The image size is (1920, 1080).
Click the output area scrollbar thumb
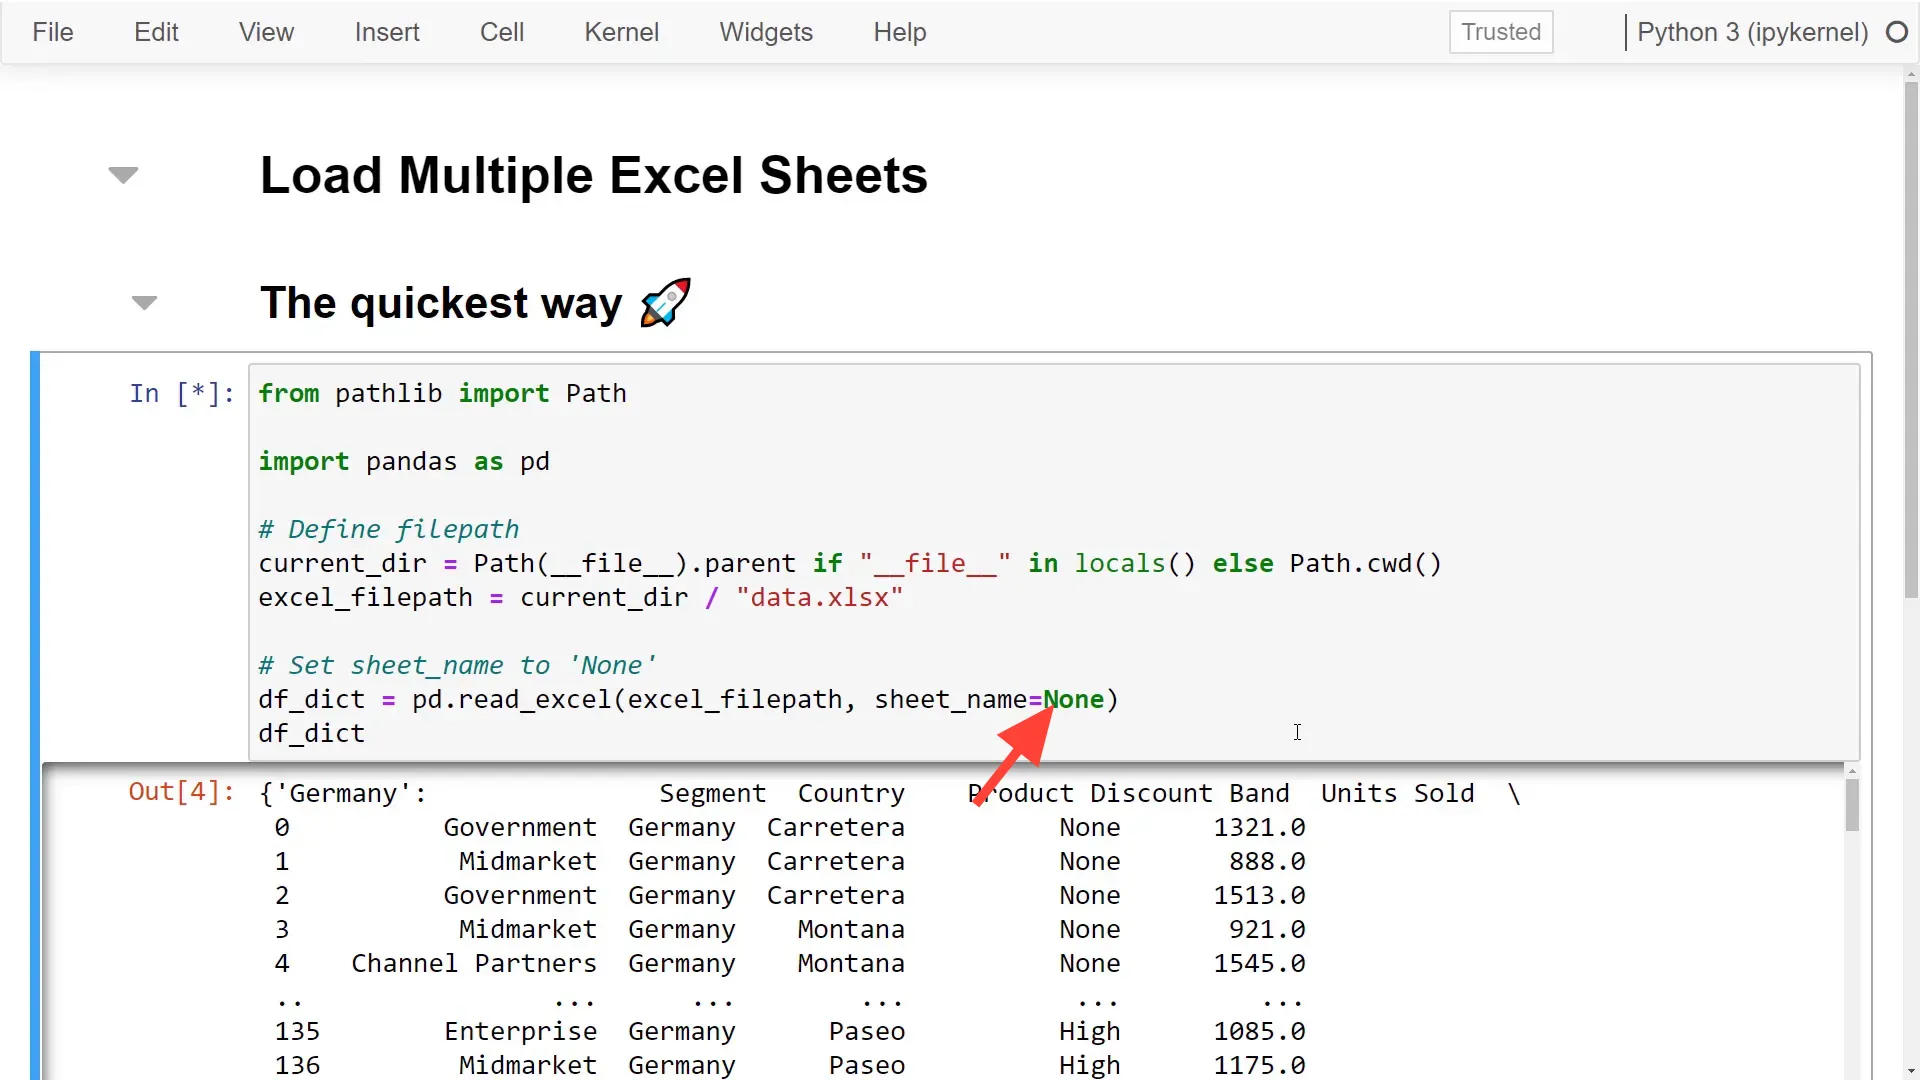pos(1852,805)
